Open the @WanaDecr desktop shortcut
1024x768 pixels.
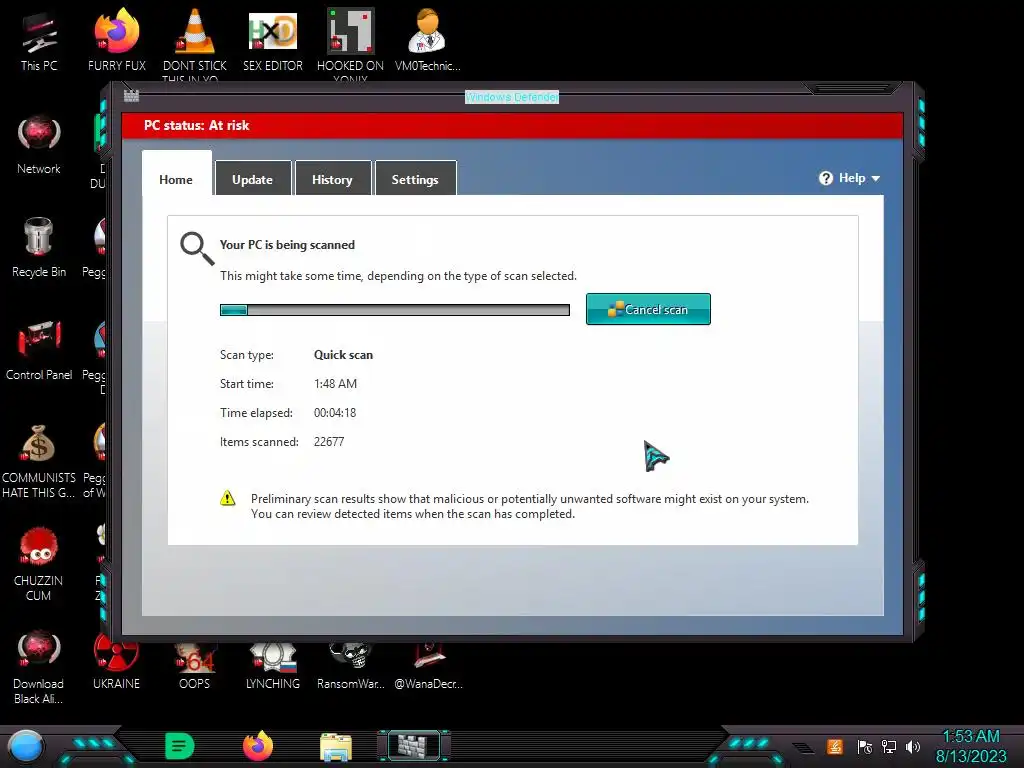(428, 665)
